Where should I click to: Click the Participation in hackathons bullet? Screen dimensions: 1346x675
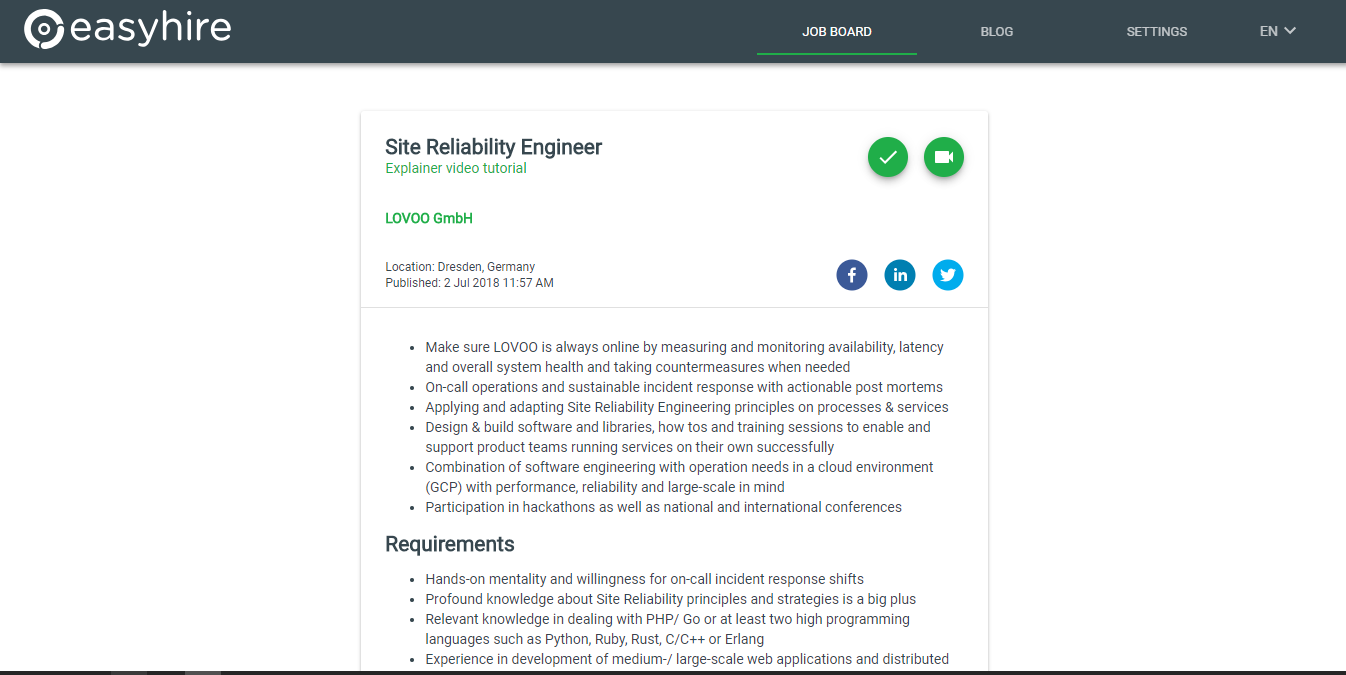pos(663,507)
